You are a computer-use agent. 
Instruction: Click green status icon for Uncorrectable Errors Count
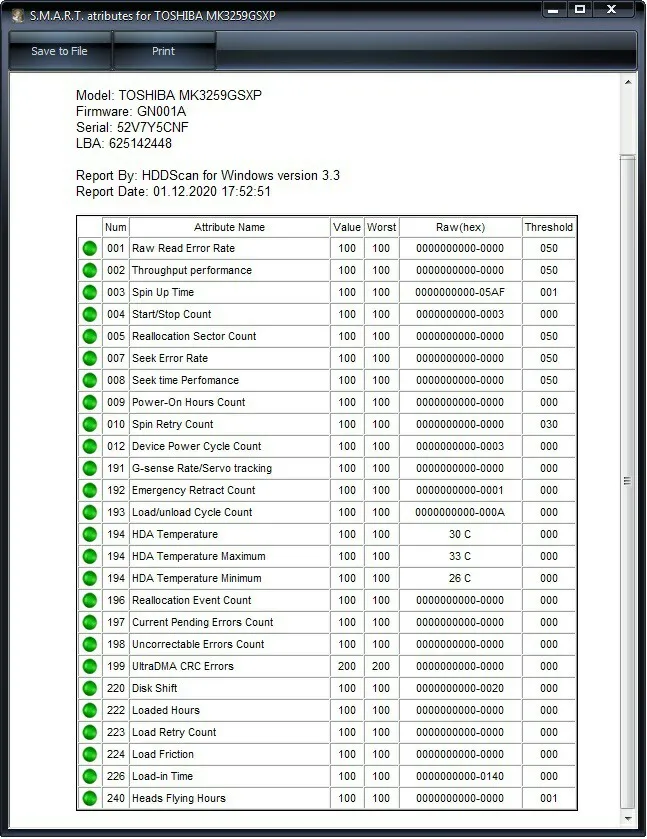pos(90,644)
